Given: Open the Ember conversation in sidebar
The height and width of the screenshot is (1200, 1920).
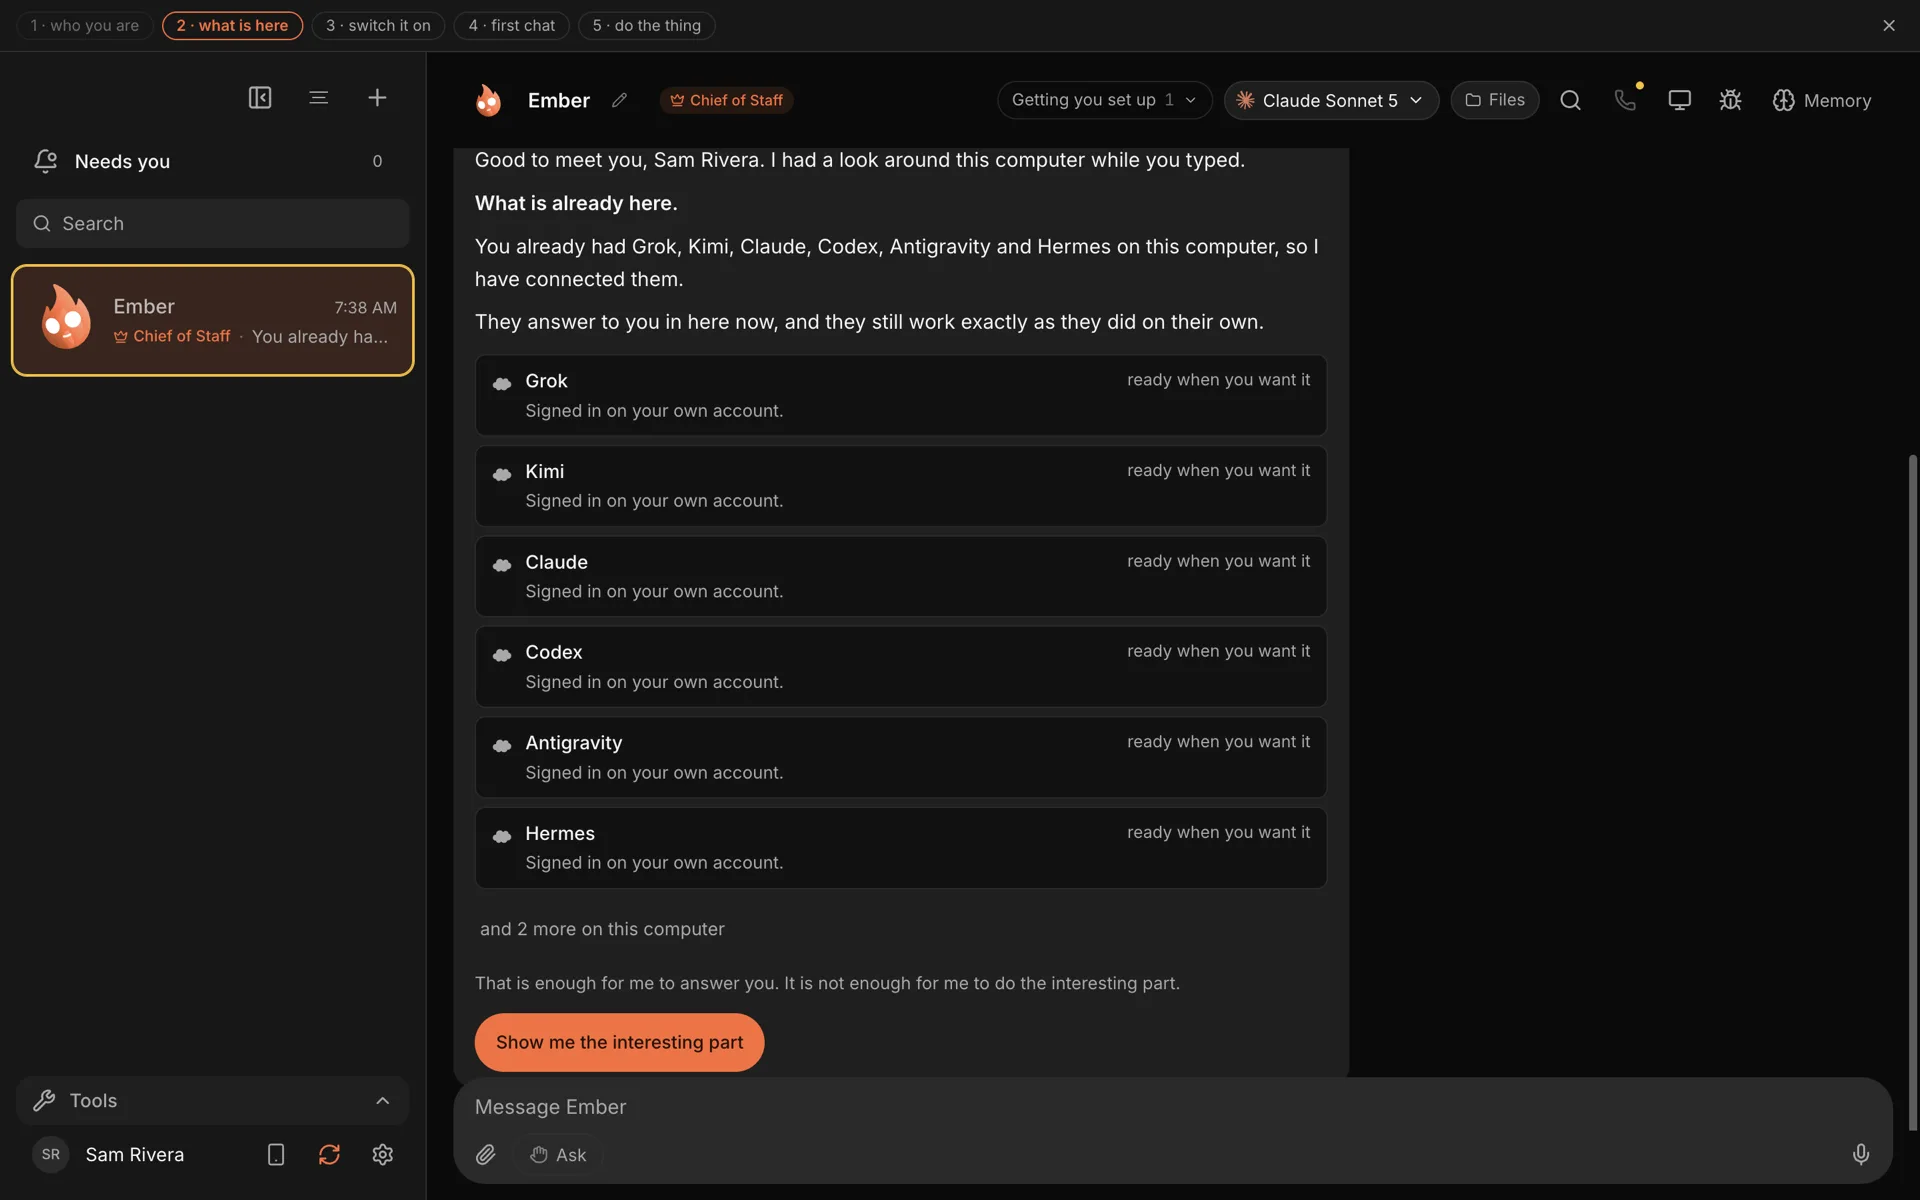Looking at the screenshot, I should (x=213, y=320).
